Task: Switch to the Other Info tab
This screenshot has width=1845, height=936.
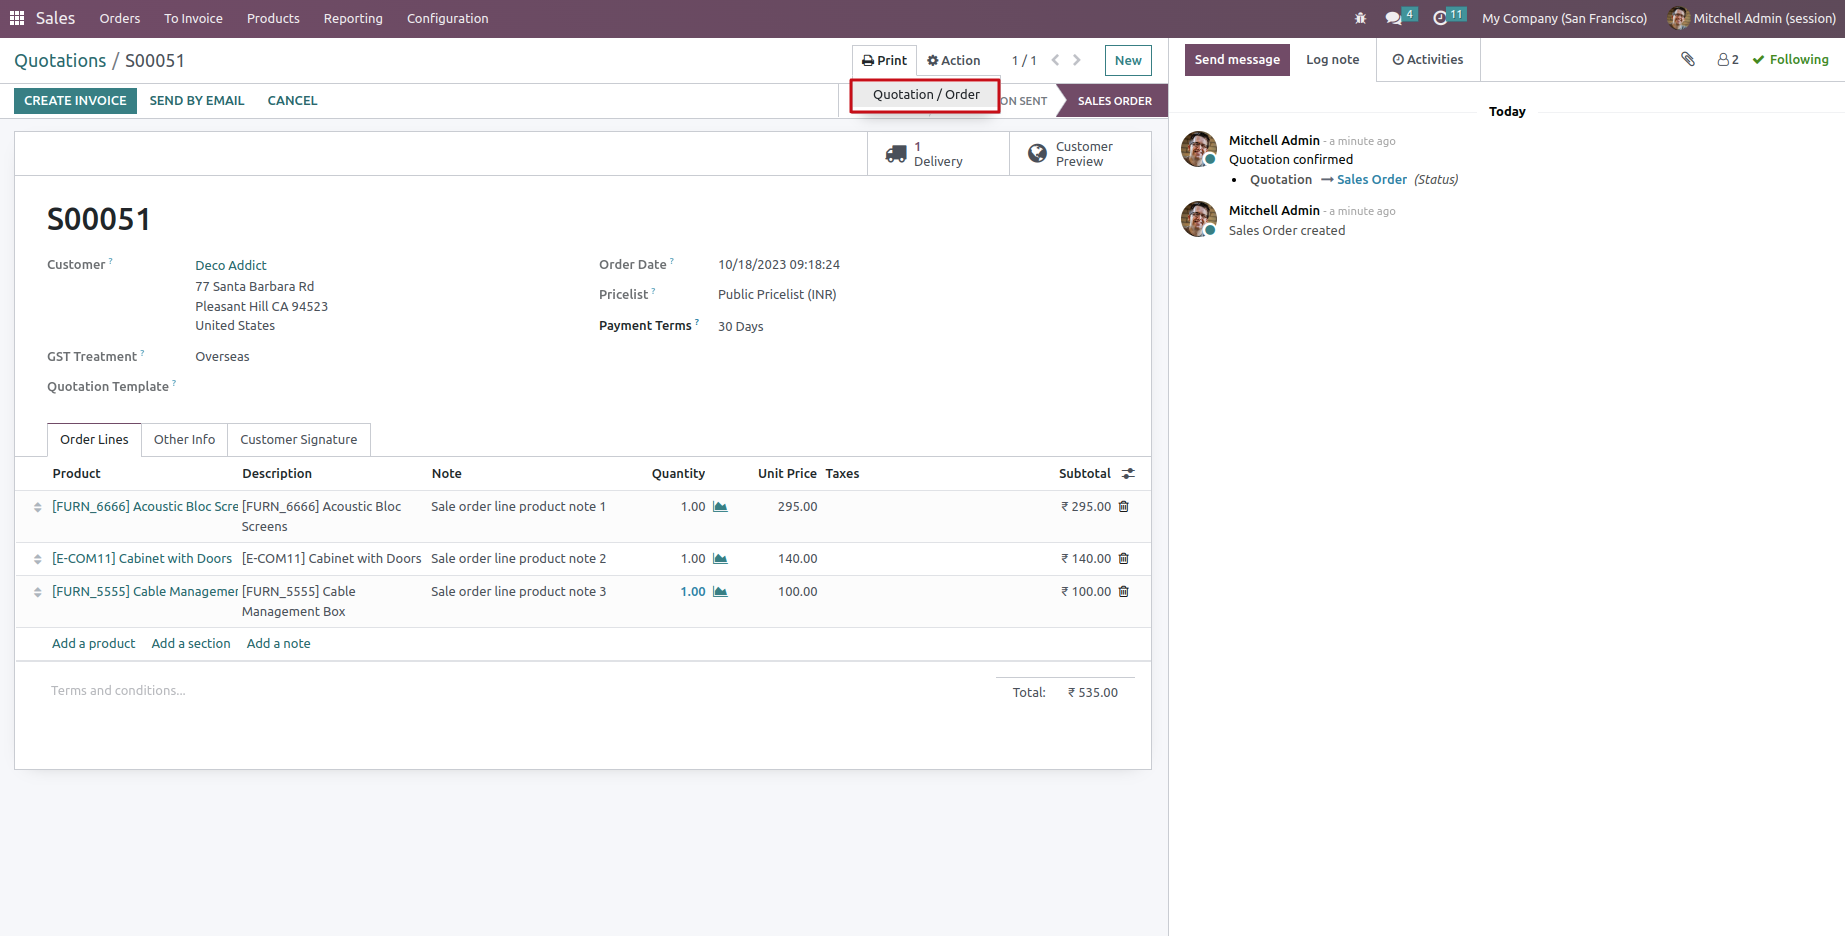Action: pos(184,440)
